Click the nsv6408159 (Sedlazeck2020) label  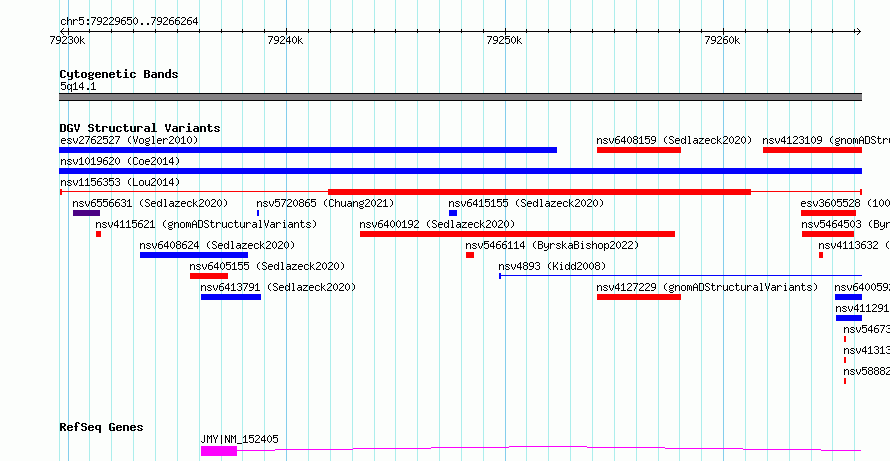(674, 140)
